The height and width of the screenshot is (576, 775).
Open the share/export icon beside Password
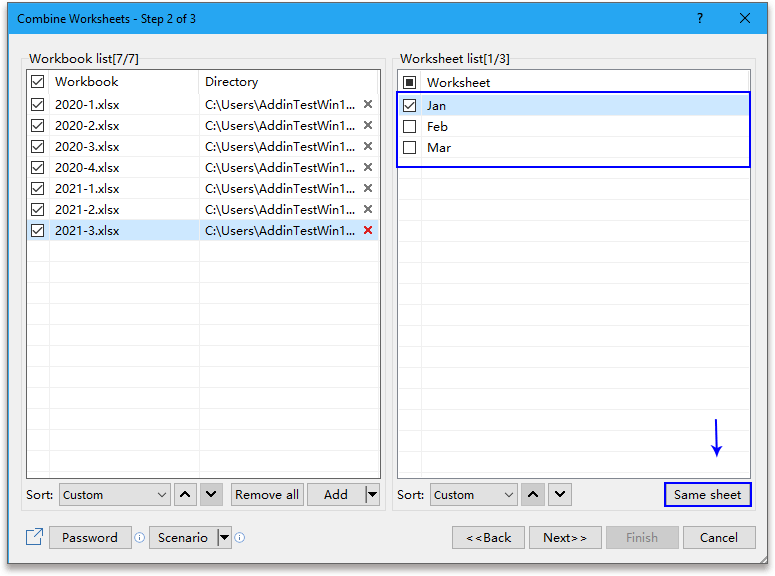34,537
